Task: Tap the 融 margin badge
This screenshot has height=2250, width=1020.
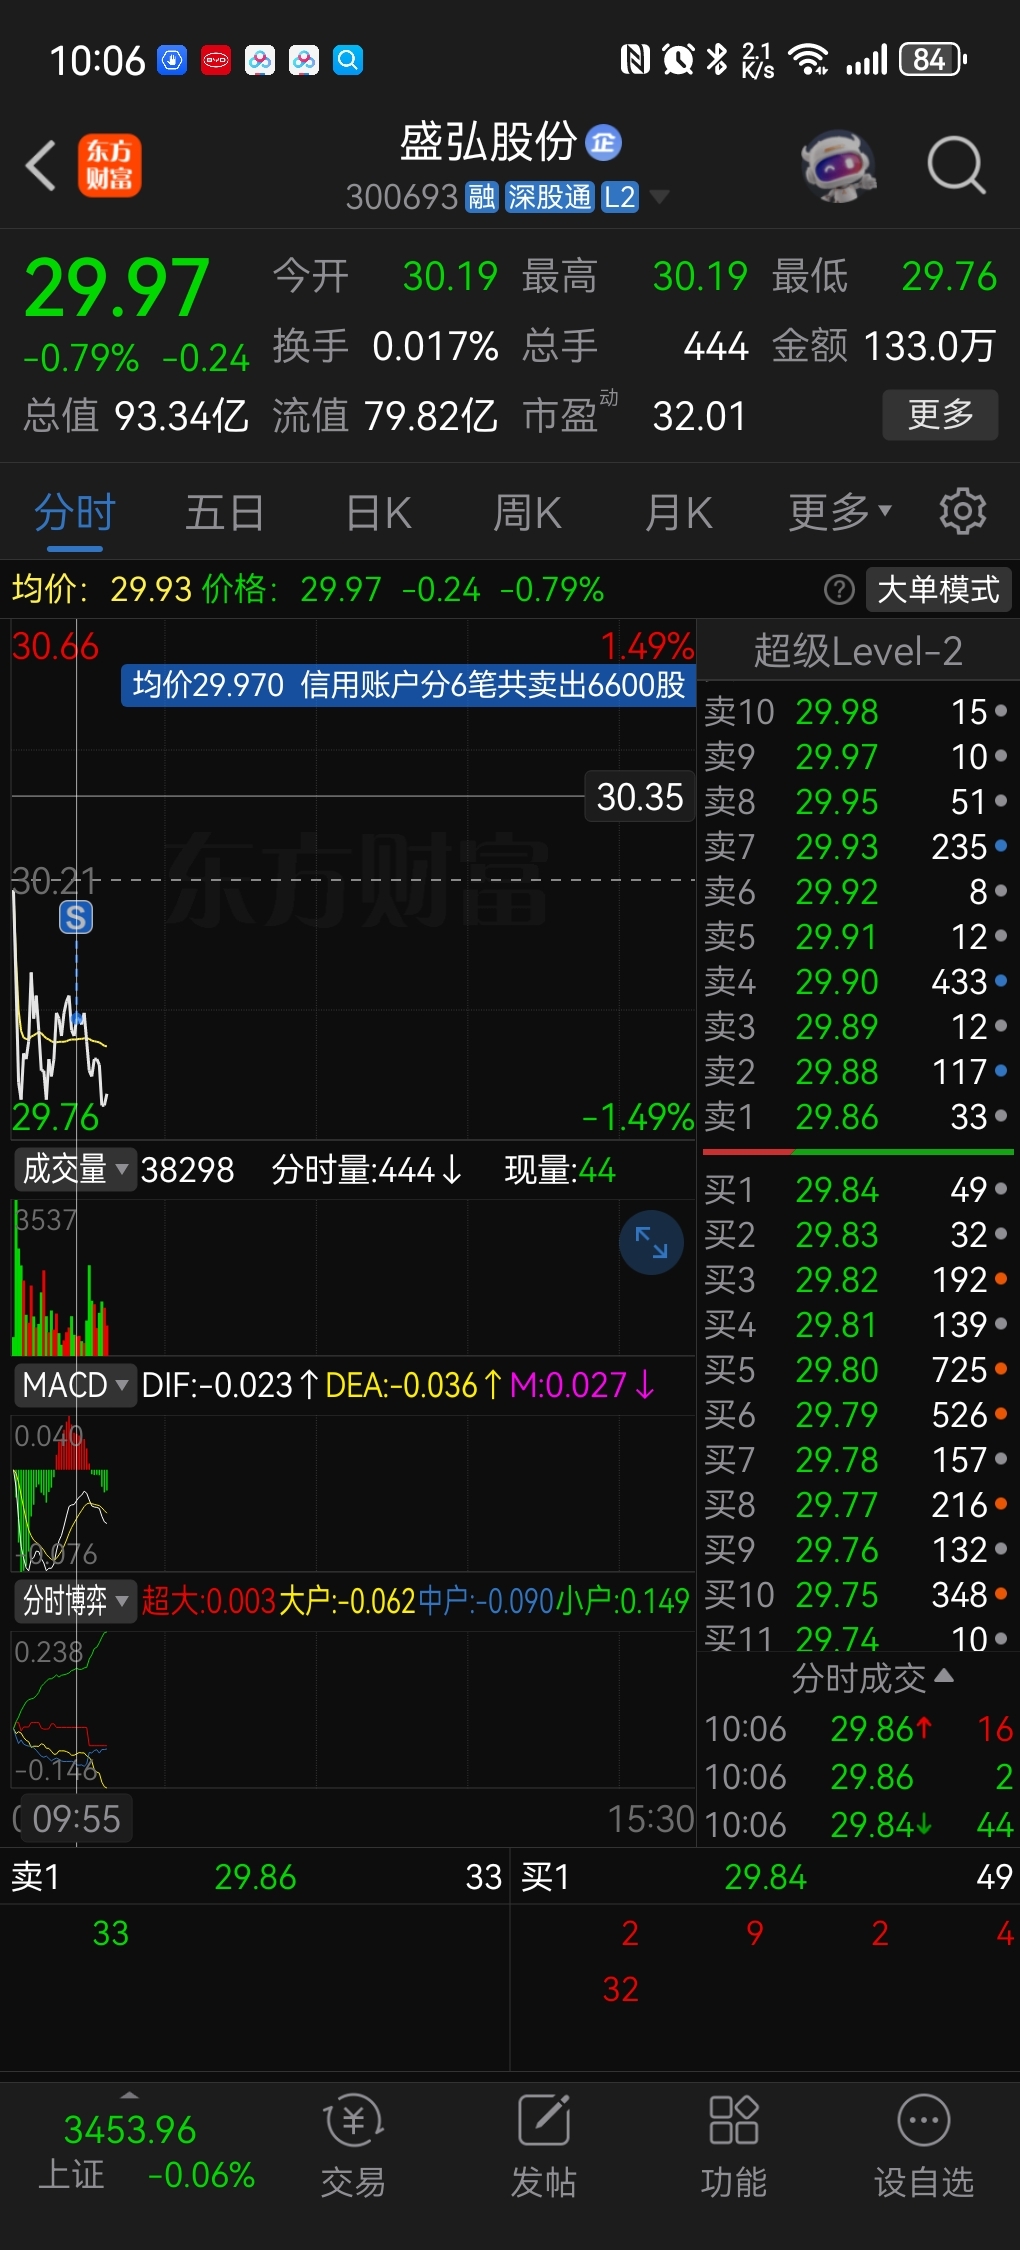Action: pyautogui.click(x=482, y=197)
